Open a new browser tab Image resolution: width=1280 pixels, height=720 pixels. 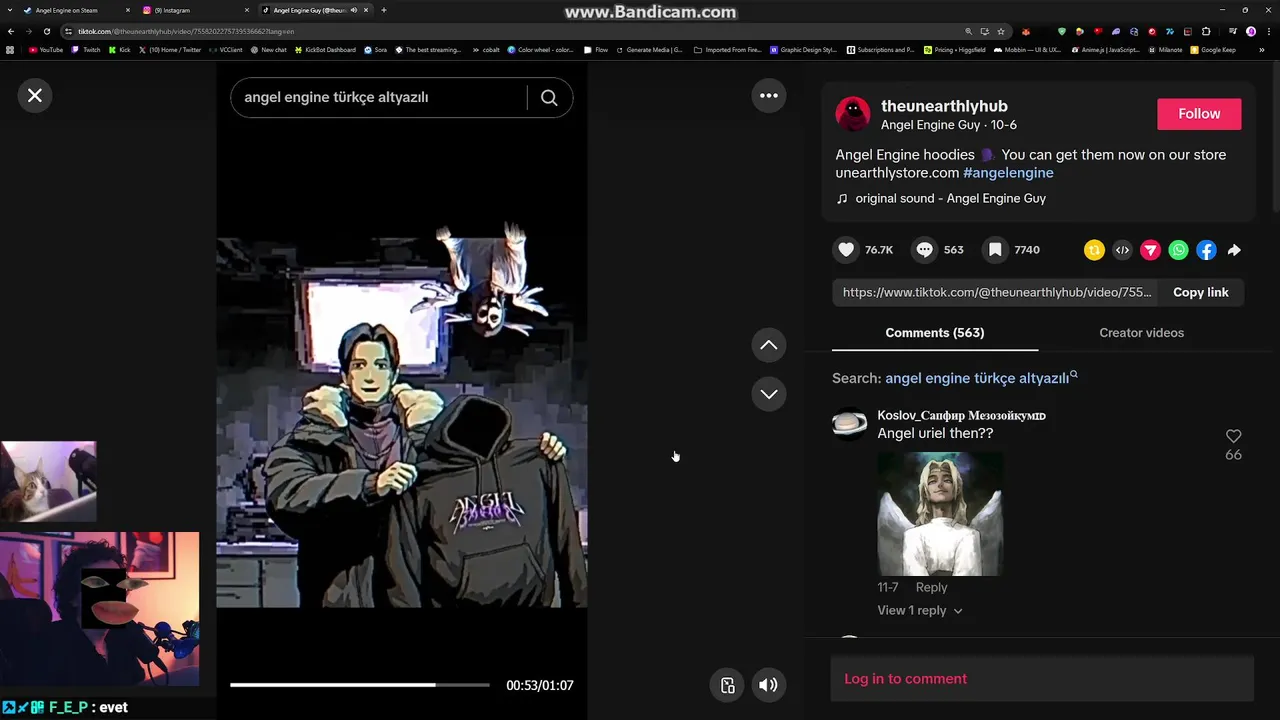pos(384,10)
